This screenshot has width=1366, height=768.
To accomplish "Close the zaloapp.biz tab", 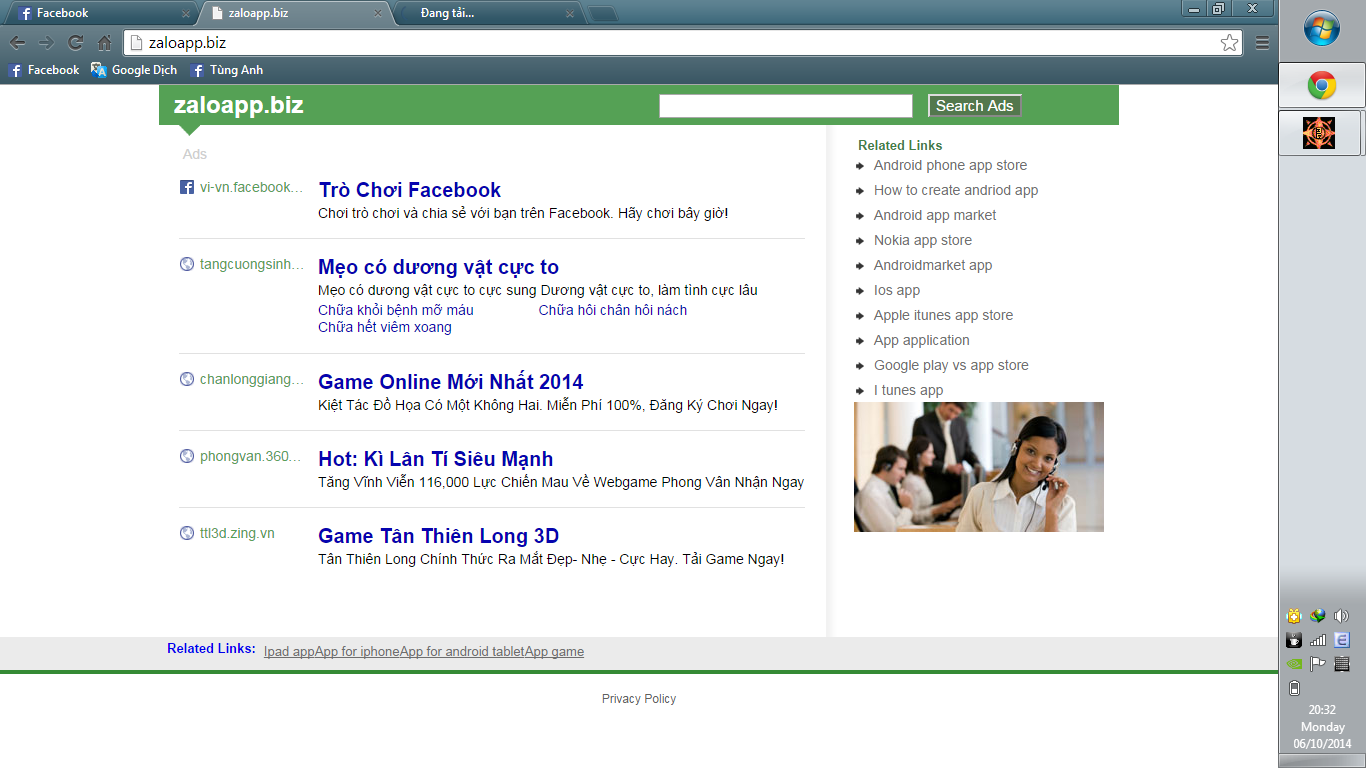I will tap(377, 14).
